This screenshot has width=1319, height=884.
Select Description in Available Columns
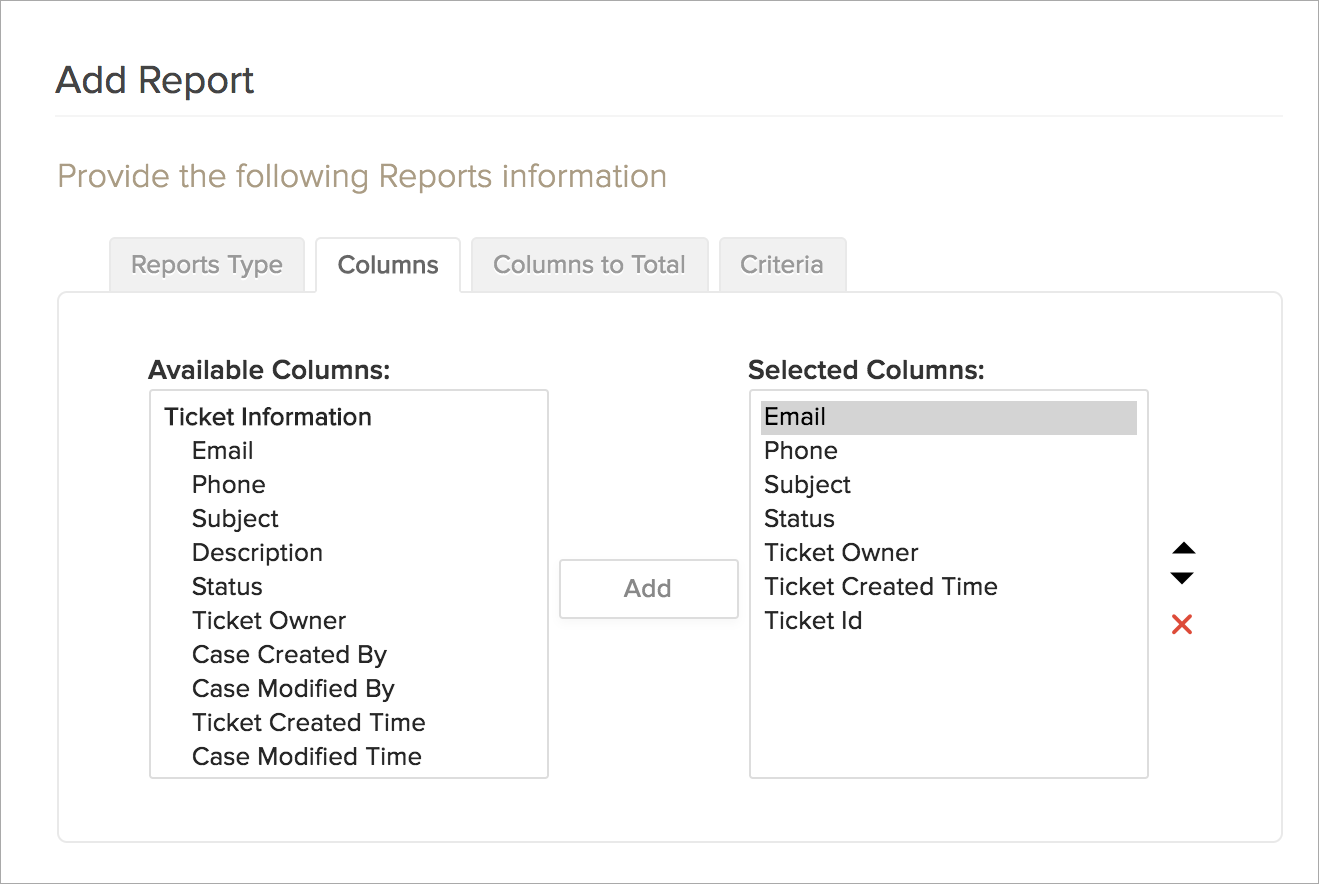point(257,553)
